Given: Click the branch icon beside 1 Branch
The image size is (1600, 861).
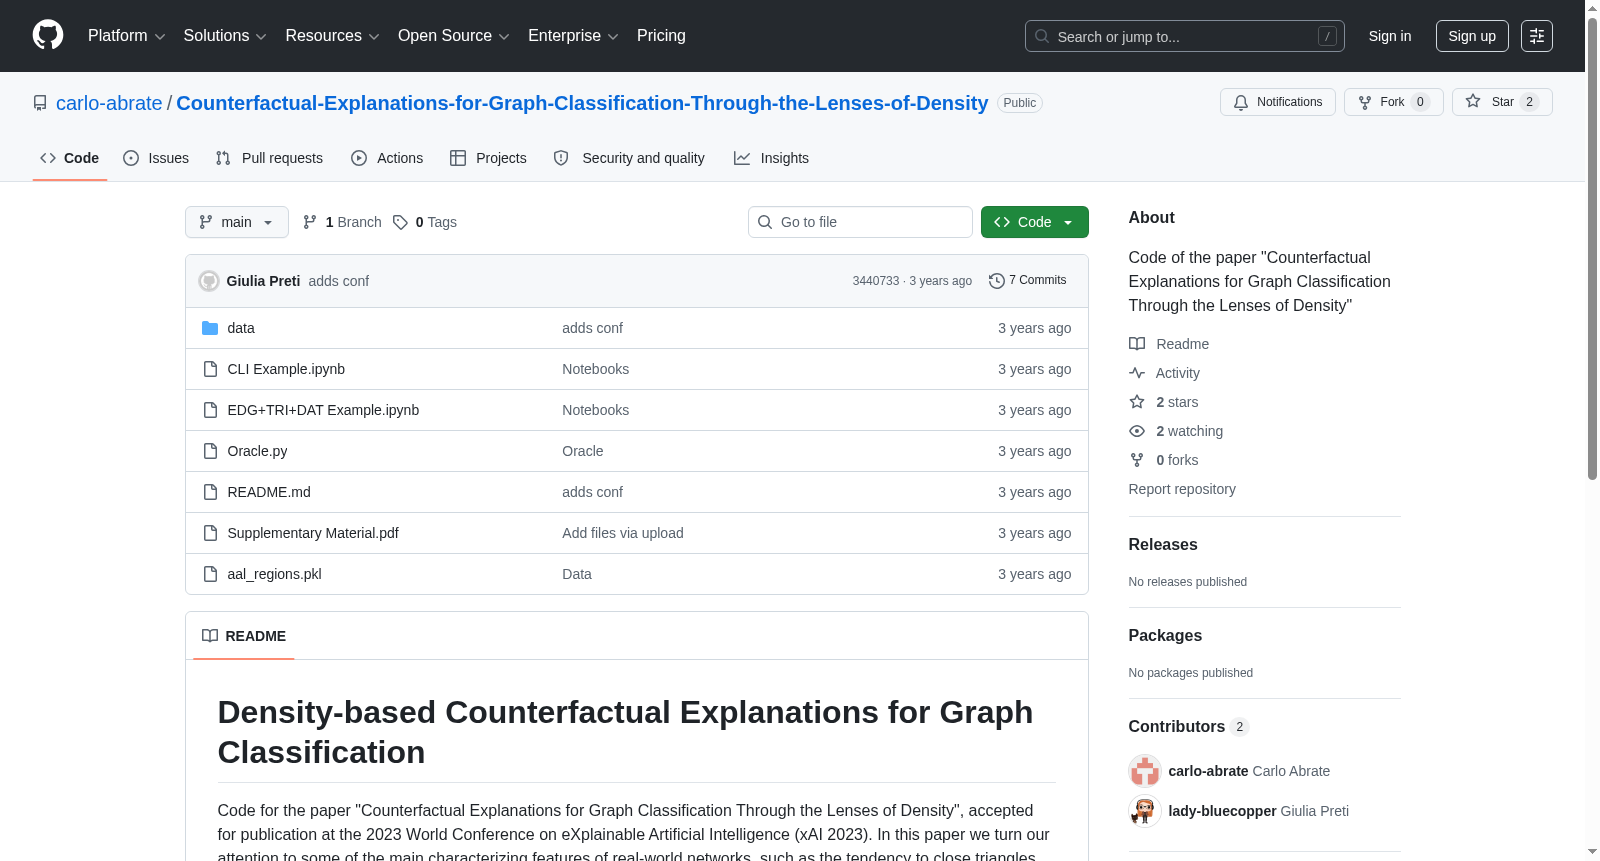Looking at the screenshot, I should [x=310, y=222].
